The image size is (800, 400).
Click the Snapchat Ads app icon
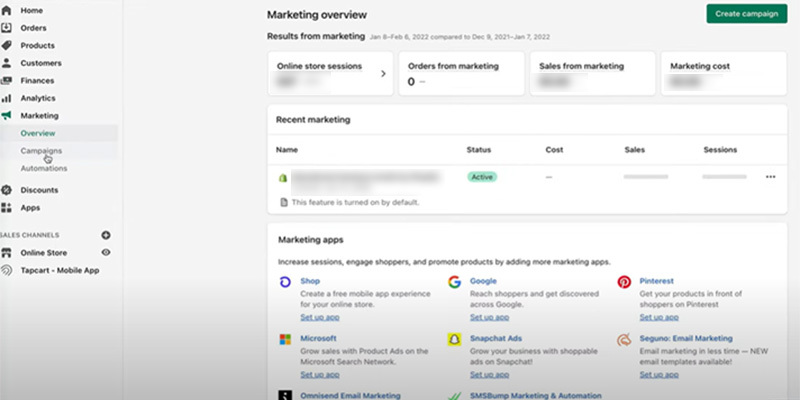coord(454,340)
